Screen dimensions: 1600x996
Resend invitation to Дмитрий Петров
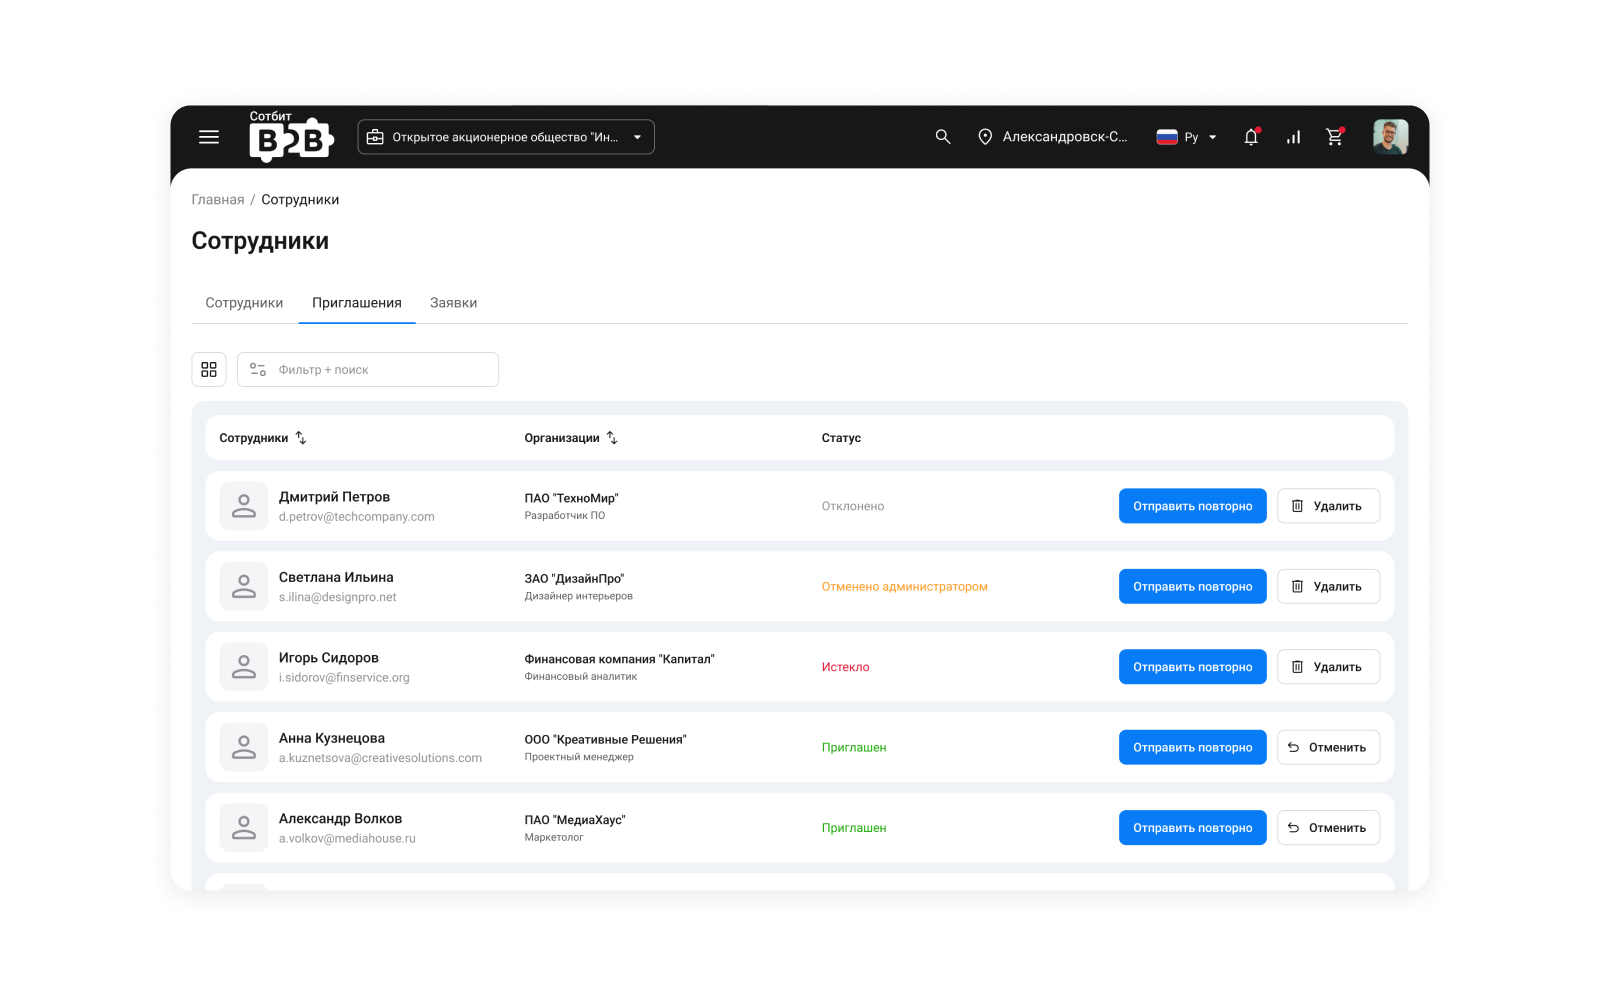coord(1192,506)
